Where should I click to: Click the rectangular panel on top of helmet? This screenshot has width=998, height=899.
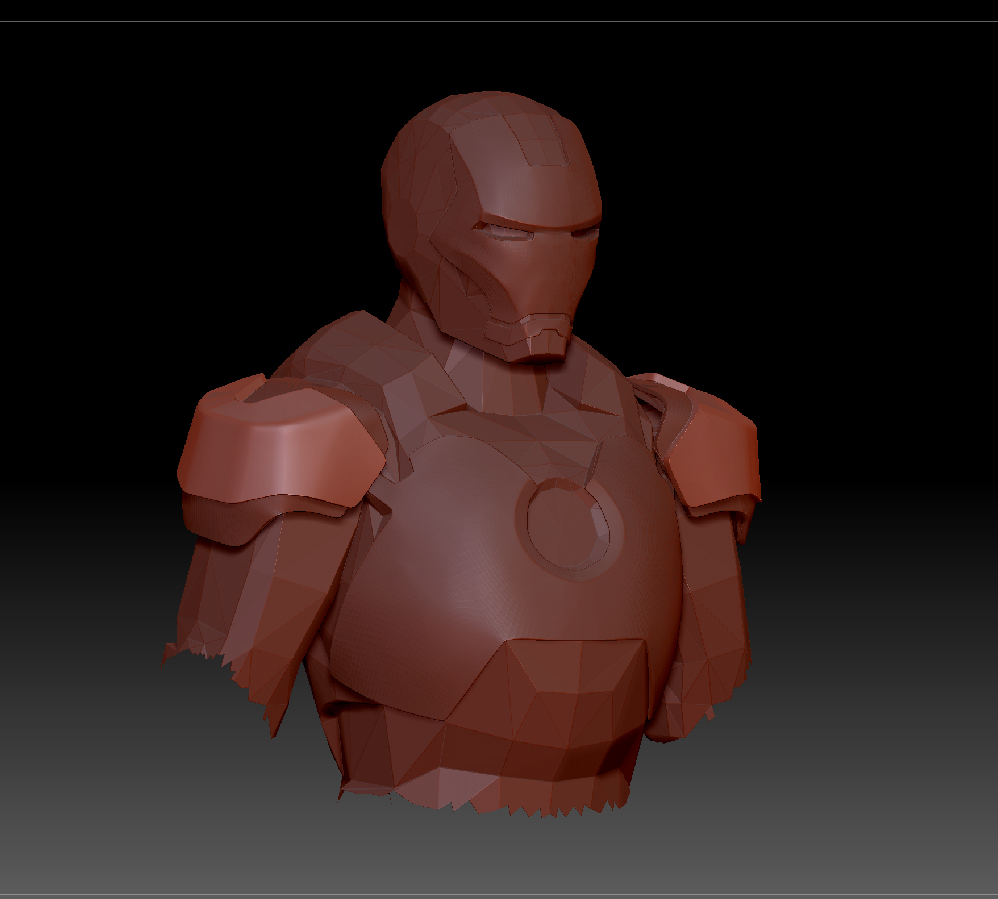tap(538, 142)
